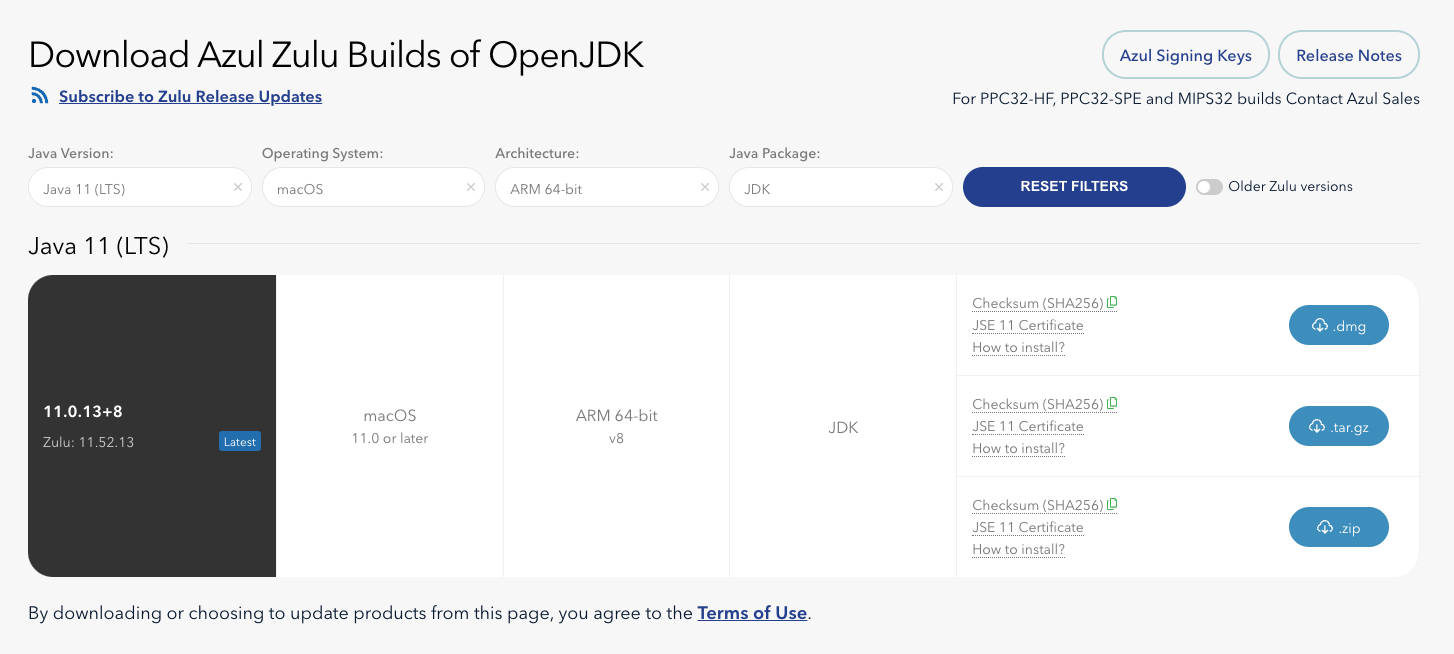The image size is (1454, 654).
Task: Download the .tar.gz archive
Action: tap(1338, 426)
